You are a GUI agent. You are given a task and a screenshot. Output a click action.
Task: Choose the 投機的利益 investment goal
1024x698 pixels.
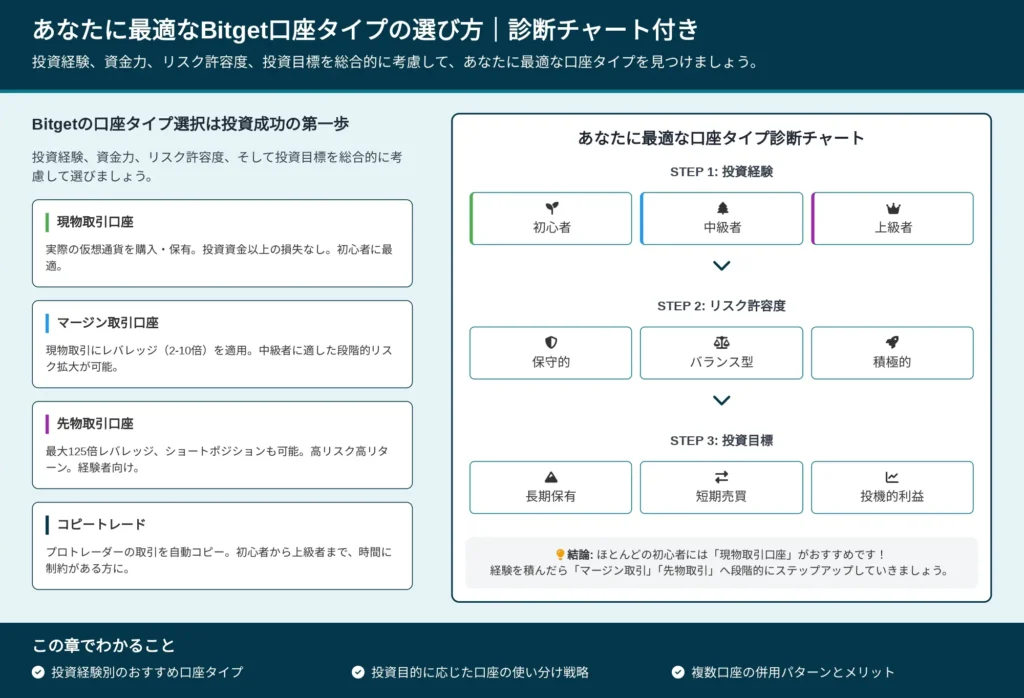pos(892,488)
